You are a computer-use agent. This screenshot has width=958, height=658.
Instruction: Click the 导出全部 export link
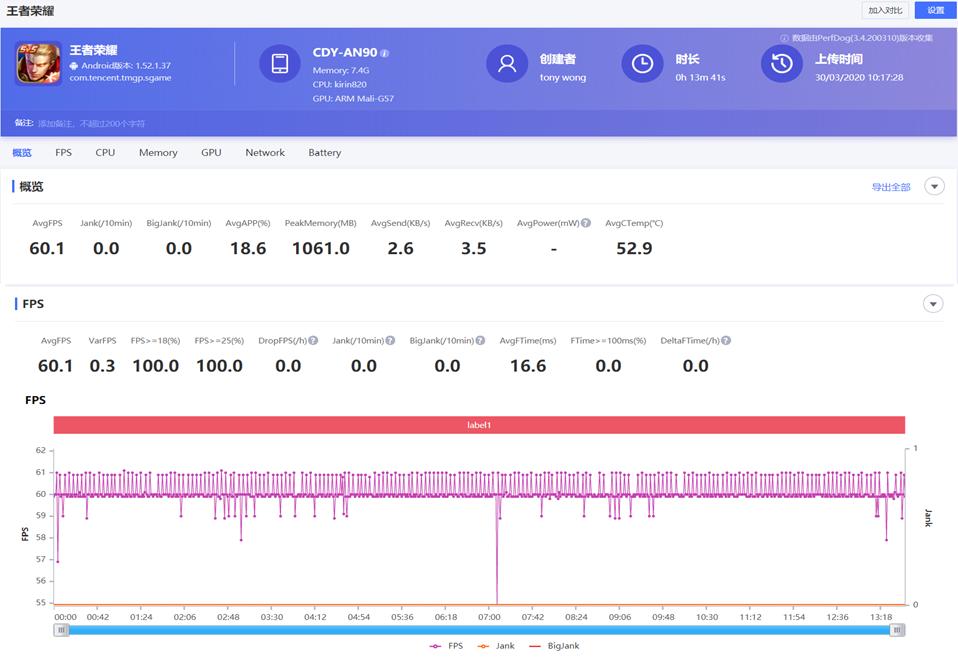pyautogui.click(x=890, y=187)
